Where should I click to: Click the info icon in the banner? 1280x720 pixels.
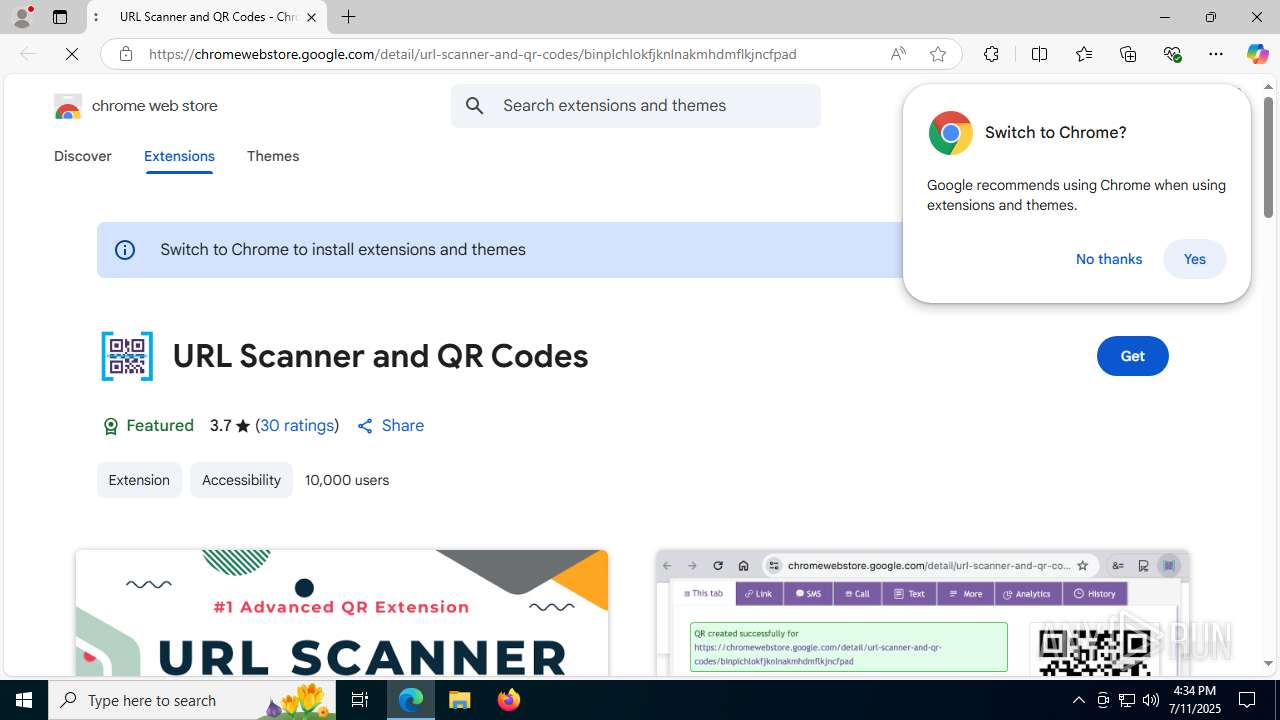125,250
